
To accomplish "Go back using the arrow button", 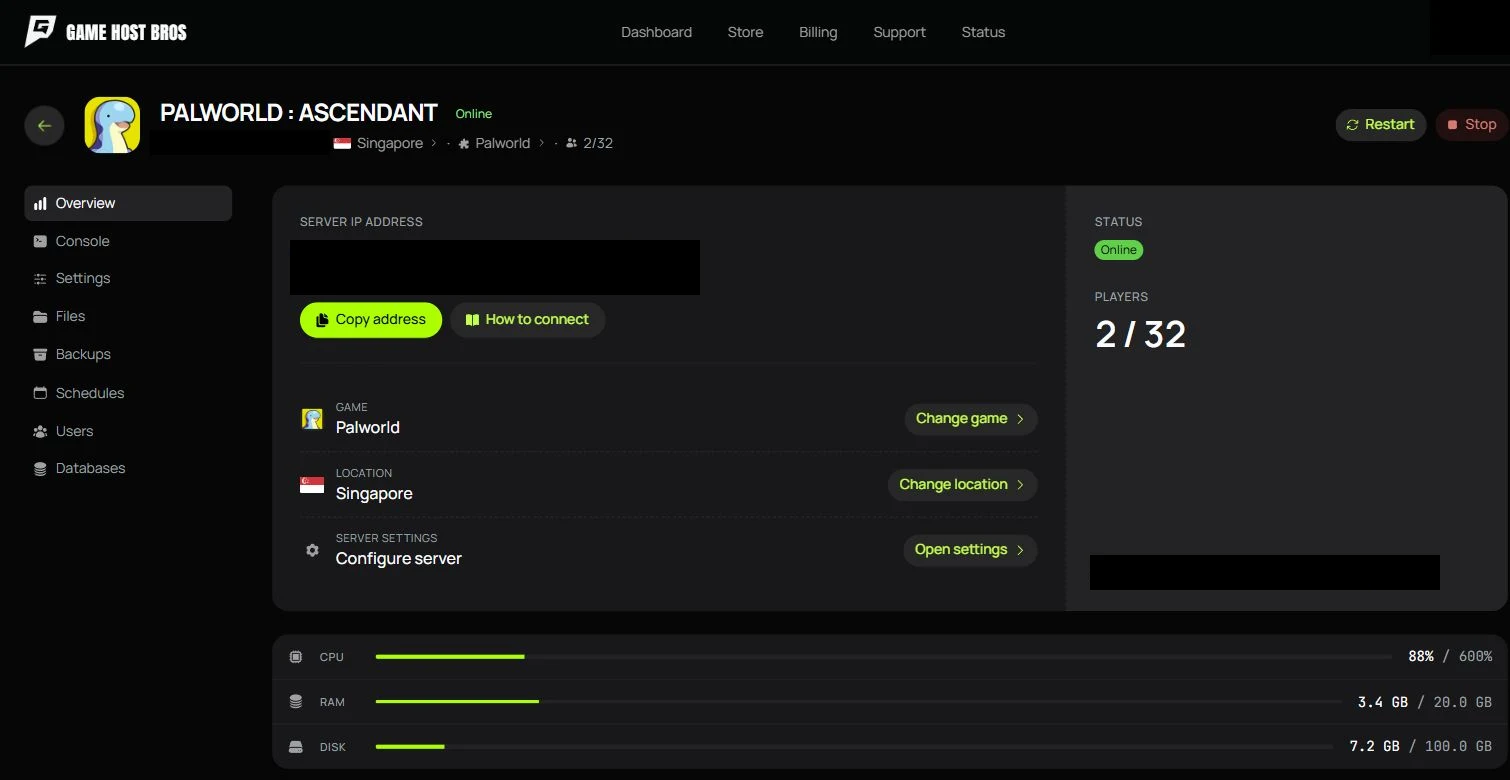I will coord(44,126).
